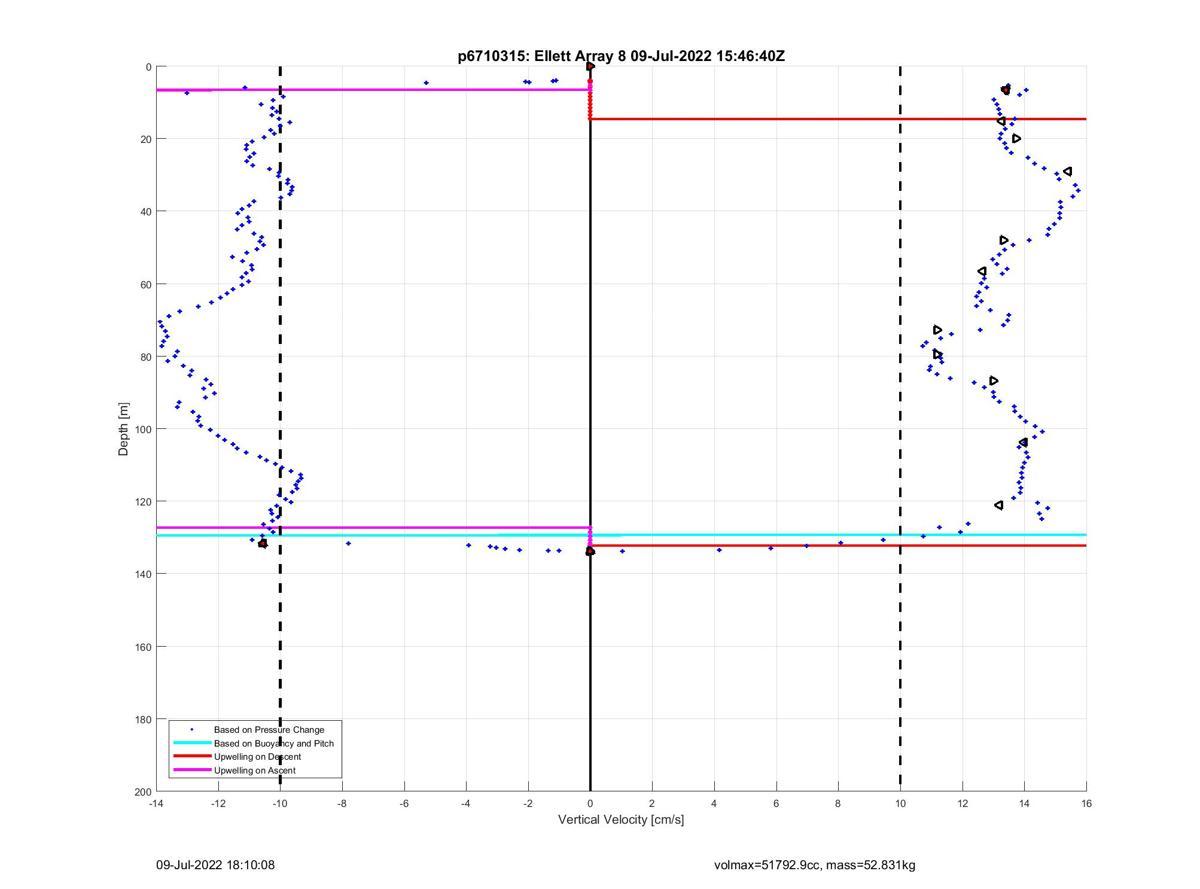Click legend entry 'Based on Pressure Change'
The height and width of the screenshot is (889, 1200).
coord(269,730)
